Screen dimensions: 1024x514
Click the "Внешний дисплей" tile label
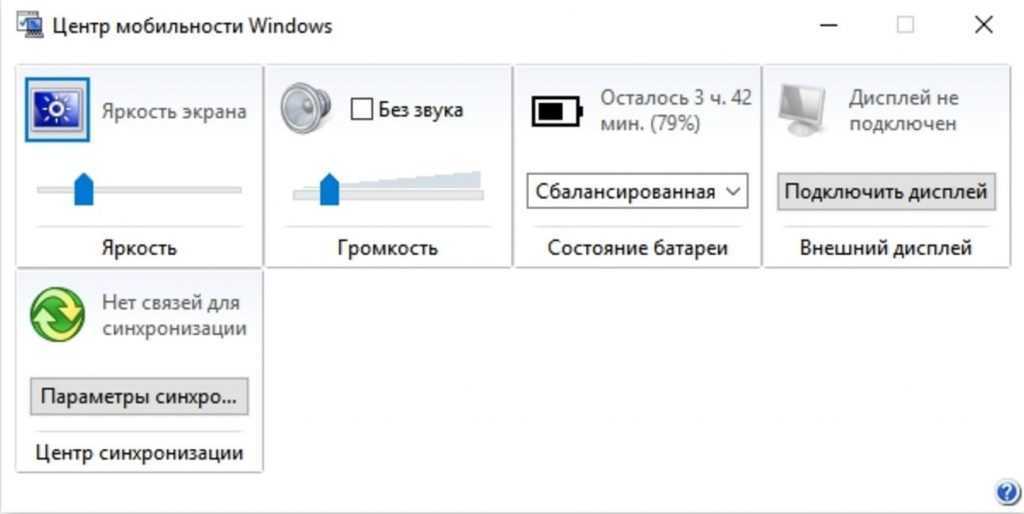(x=886, y=248)
